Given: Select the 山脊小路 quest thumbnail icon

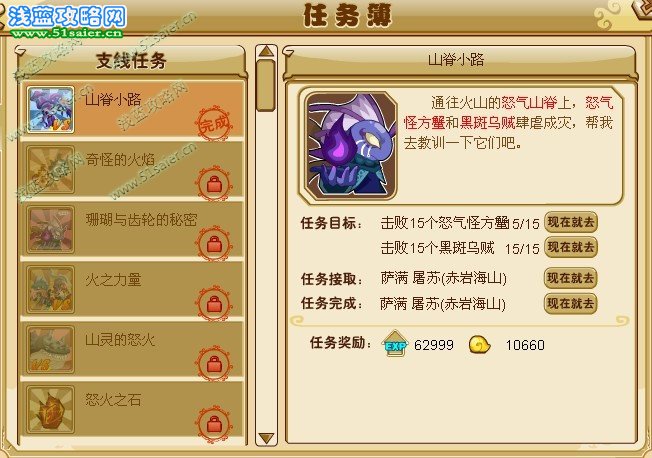Looking at the screenshot, I should 50,110.
